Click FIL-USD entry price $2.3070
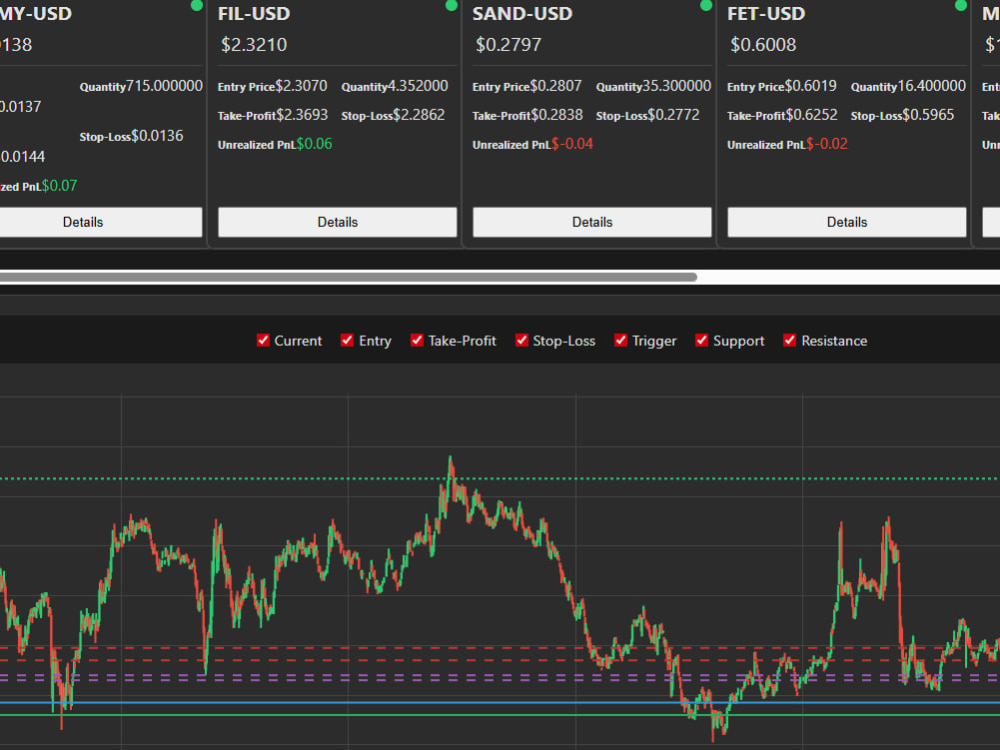 tap(301, 86)
